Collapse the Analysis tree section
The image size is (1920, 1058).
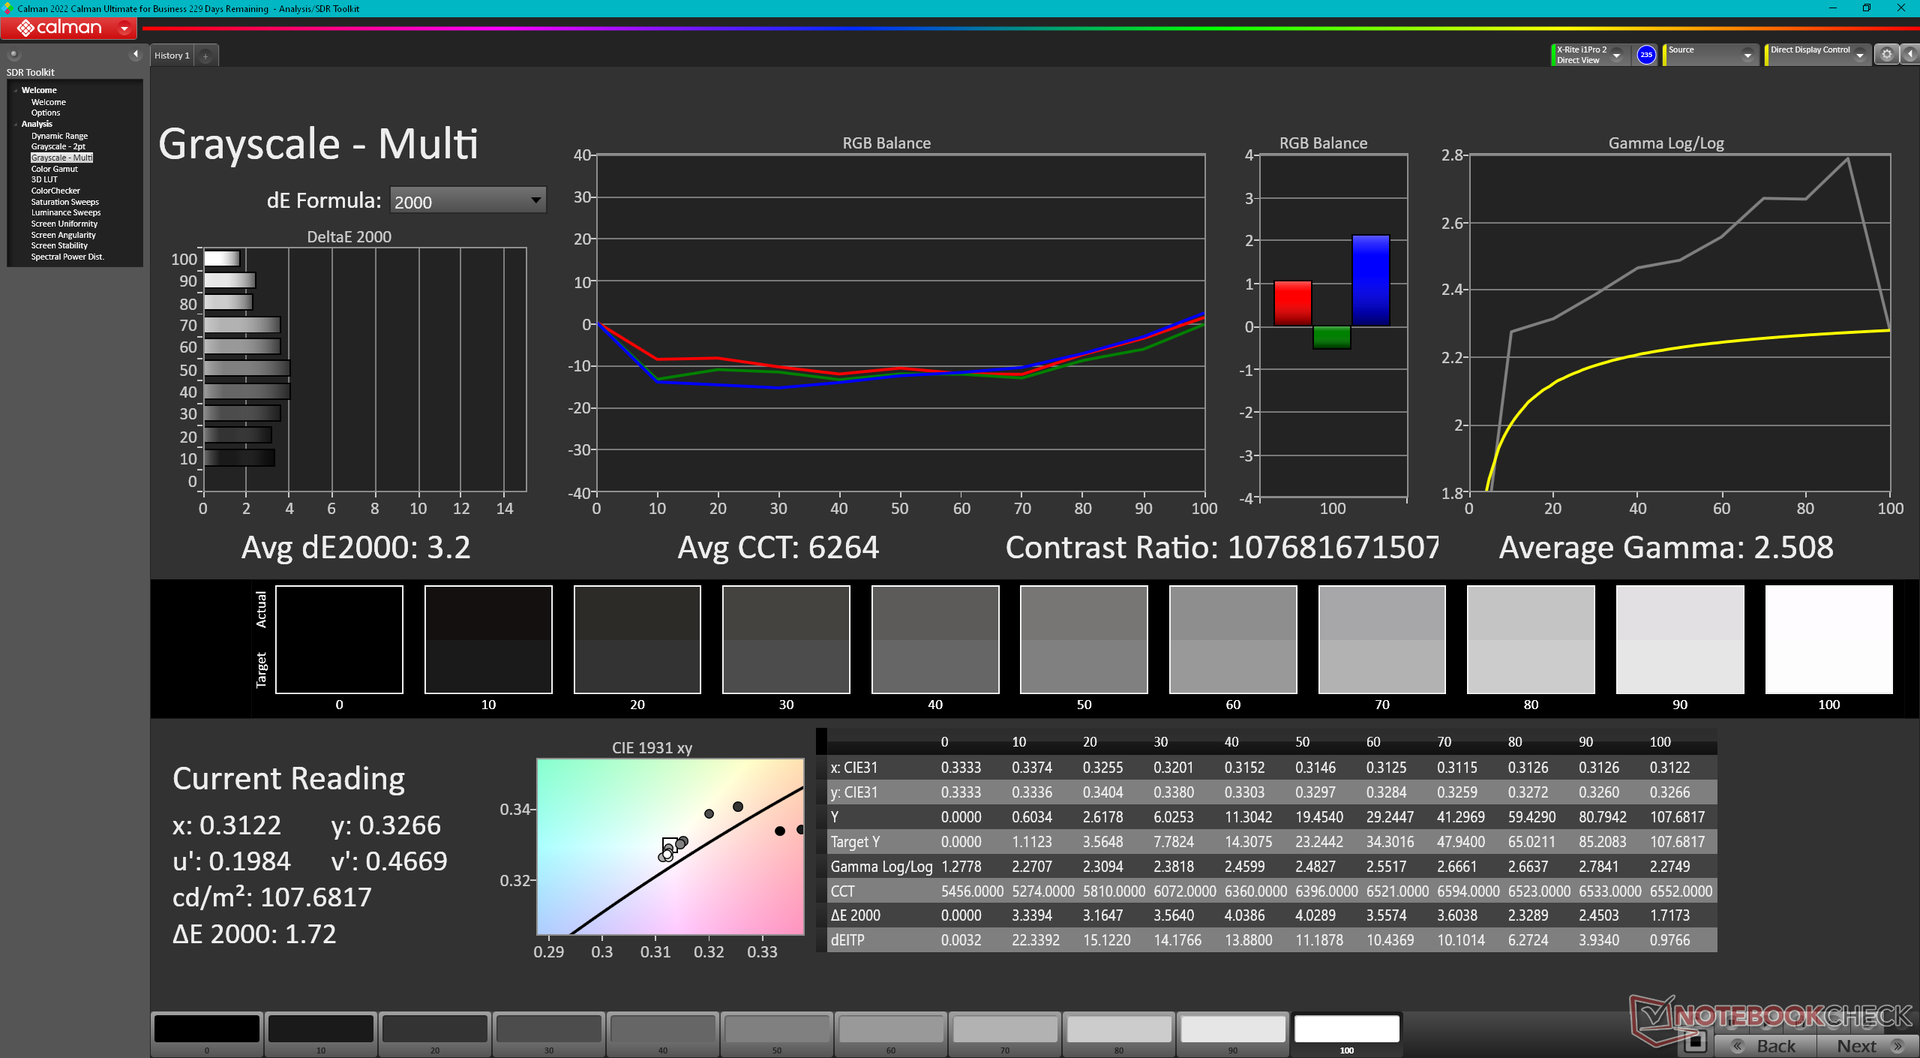pyautogui.click(x=17, y=124)
